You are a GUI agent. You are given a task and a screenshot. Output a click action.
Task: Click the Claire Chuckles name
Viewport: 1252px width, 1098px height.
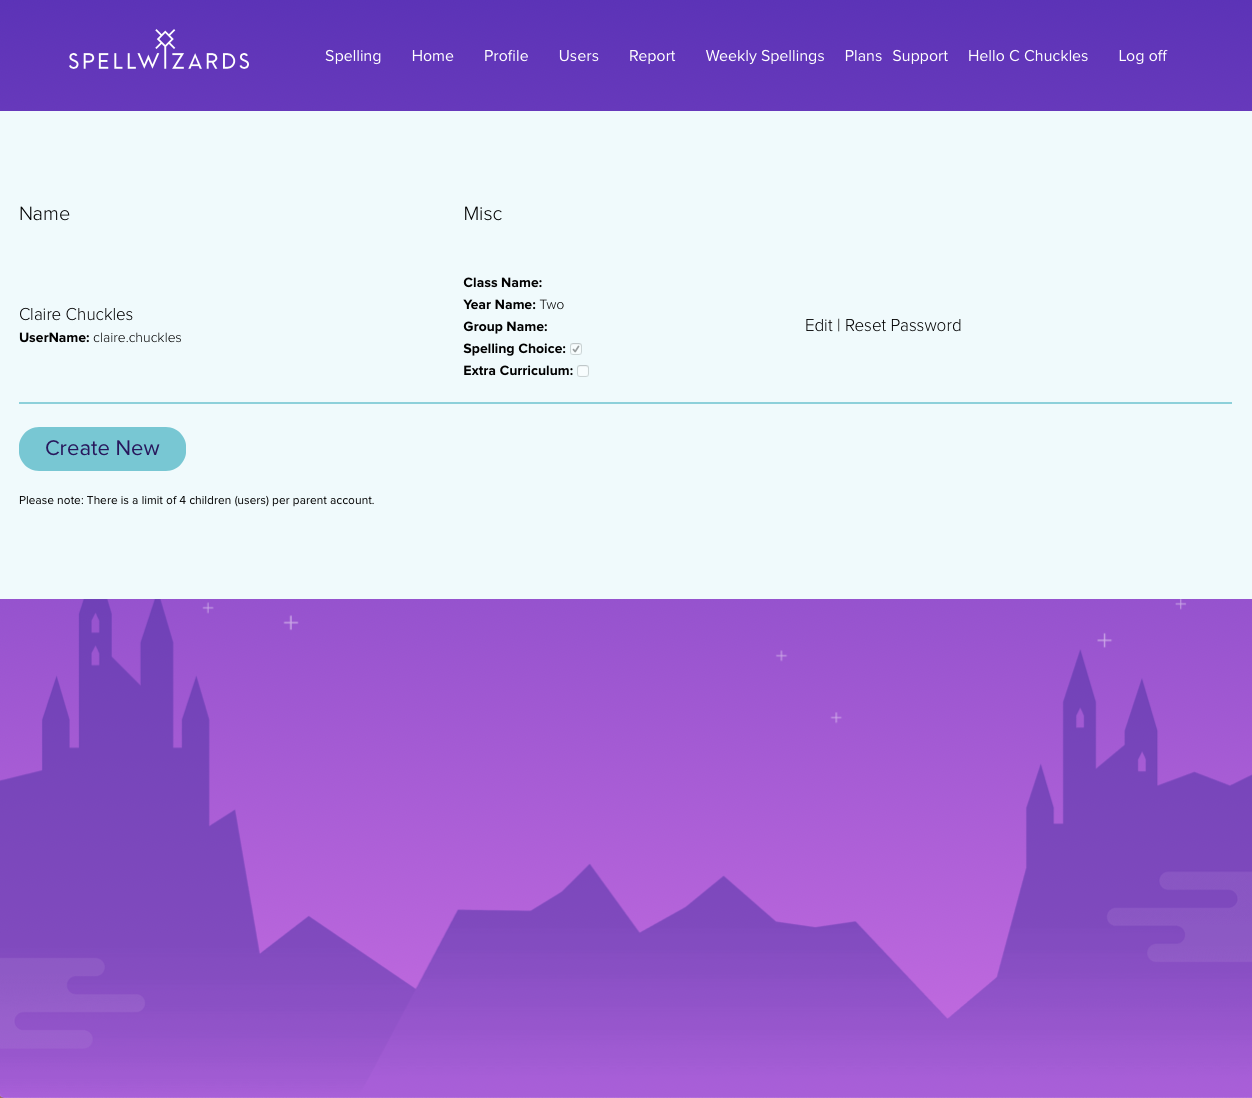(76, 315)
